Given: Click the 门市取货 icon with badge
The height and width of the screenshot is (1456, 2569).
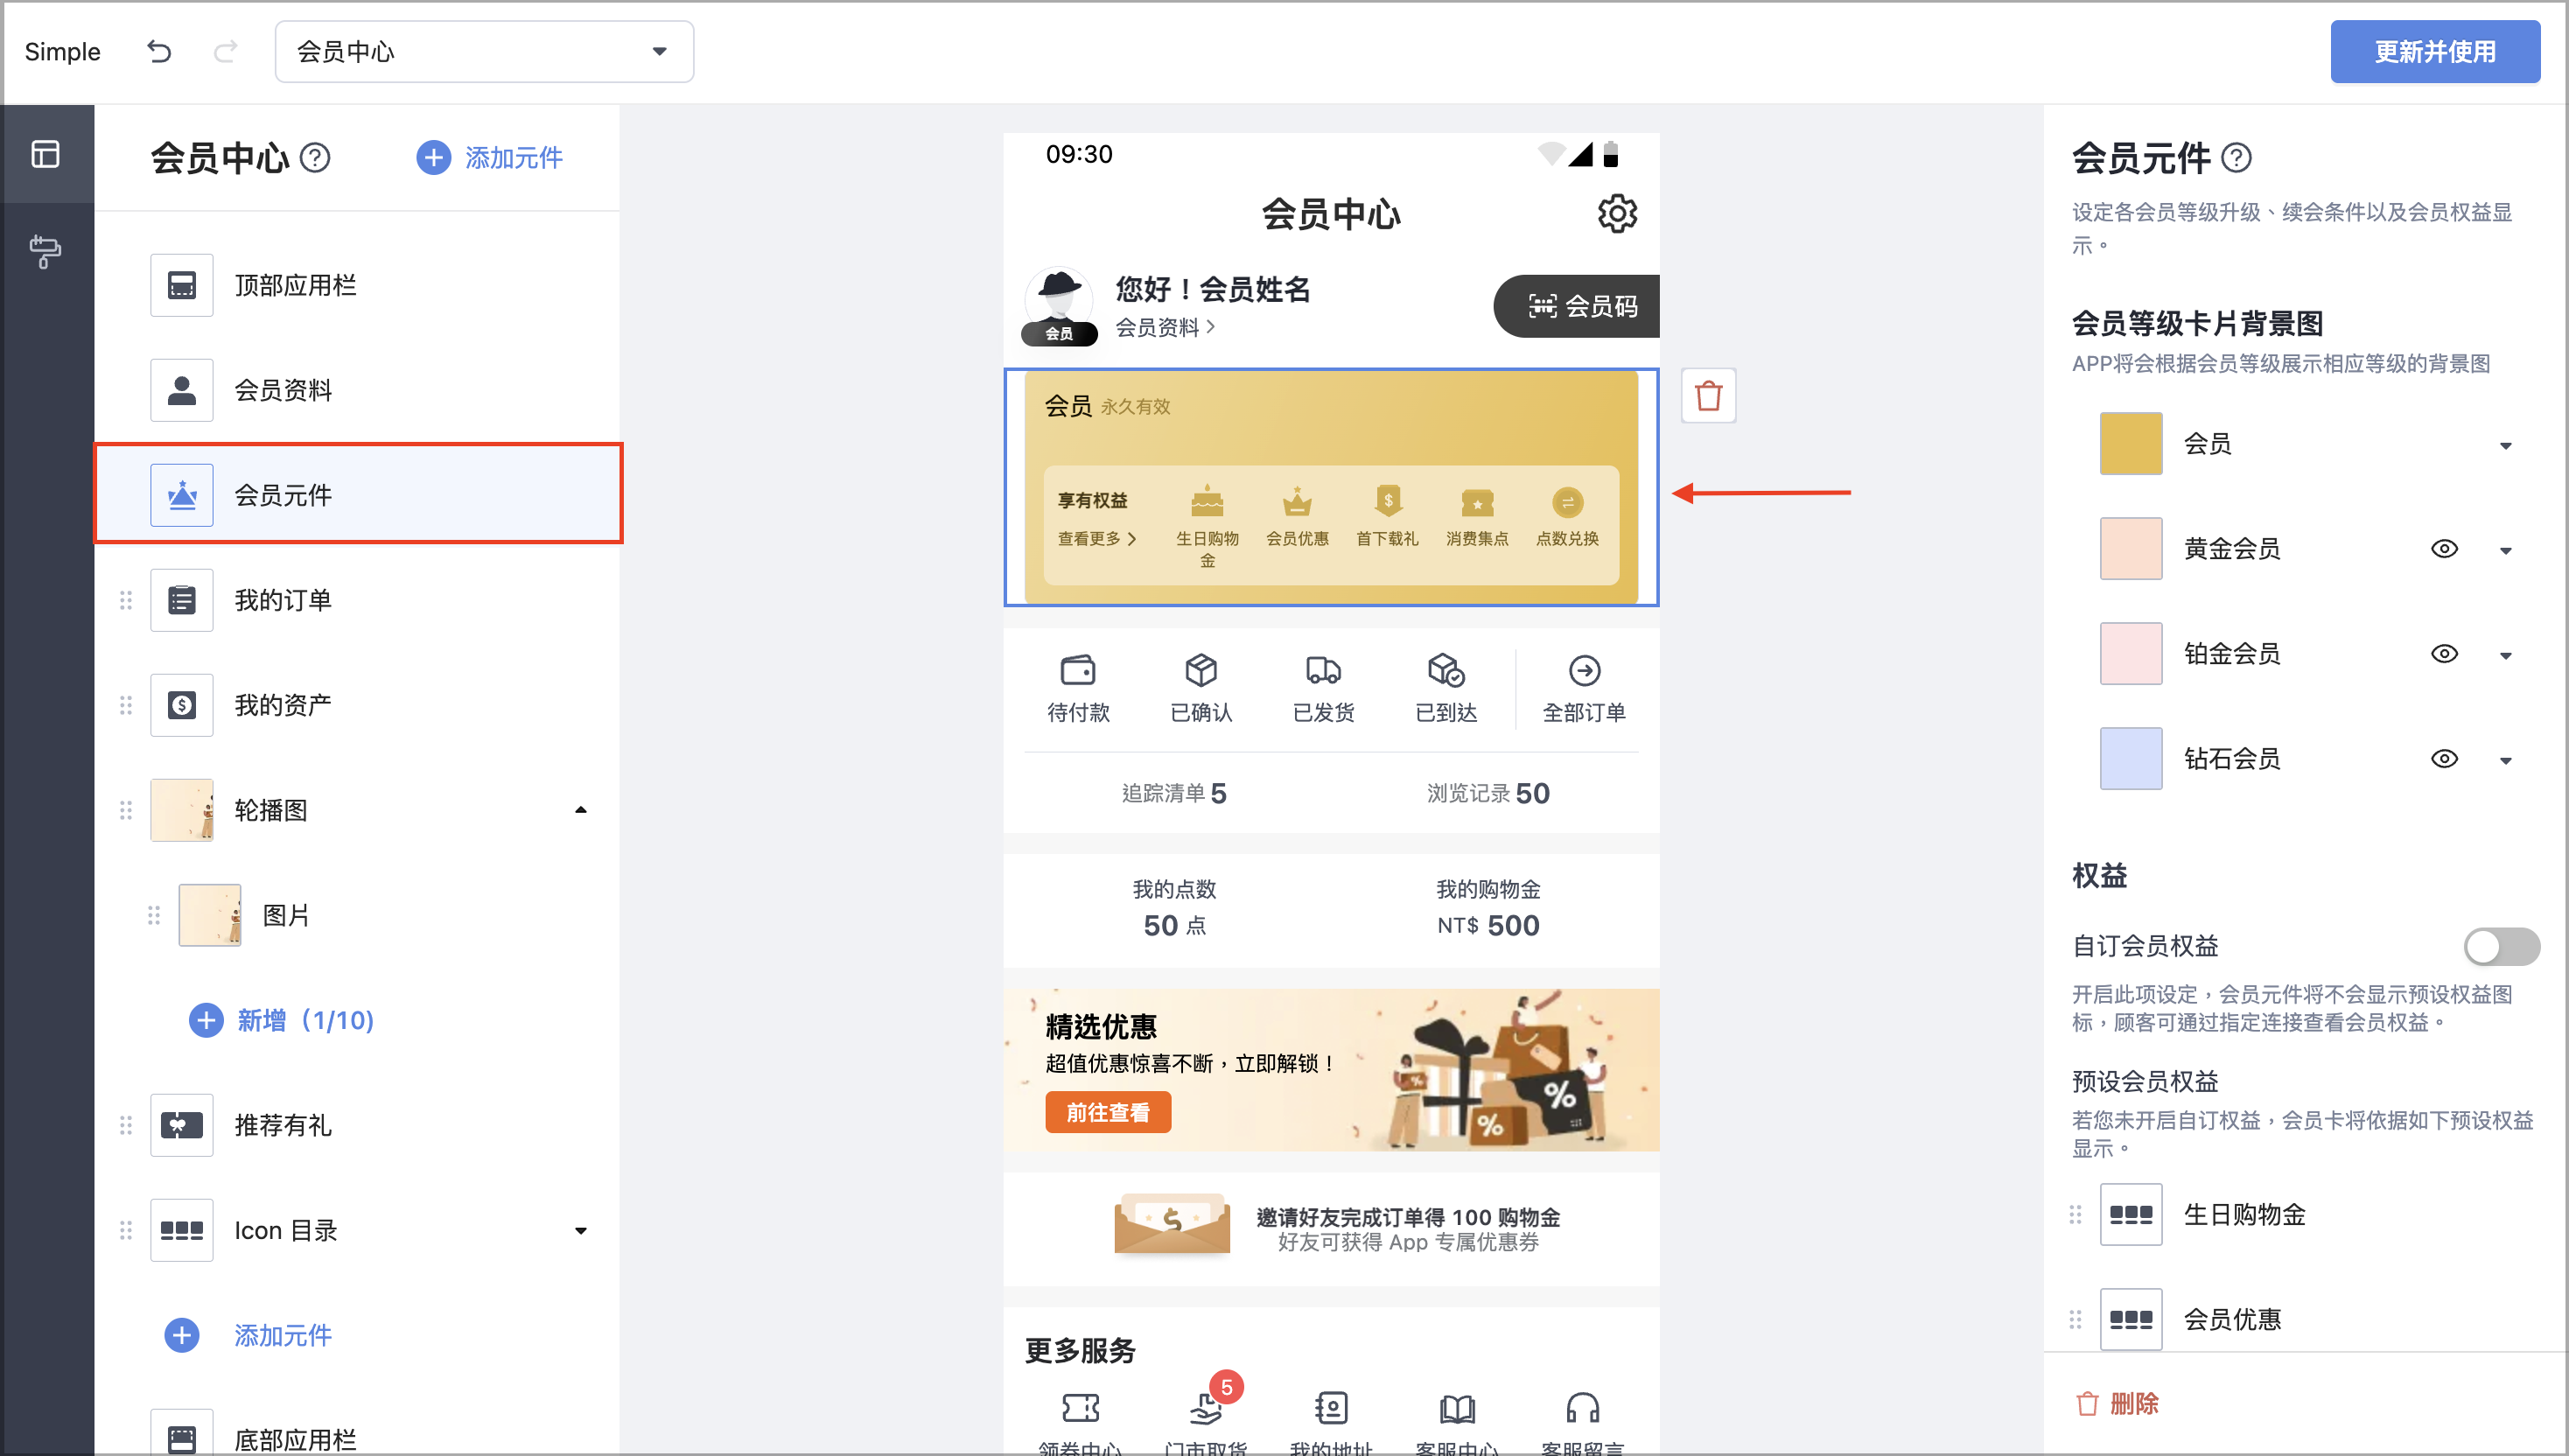Looking at the screenshot, I should [1206, 1408].
